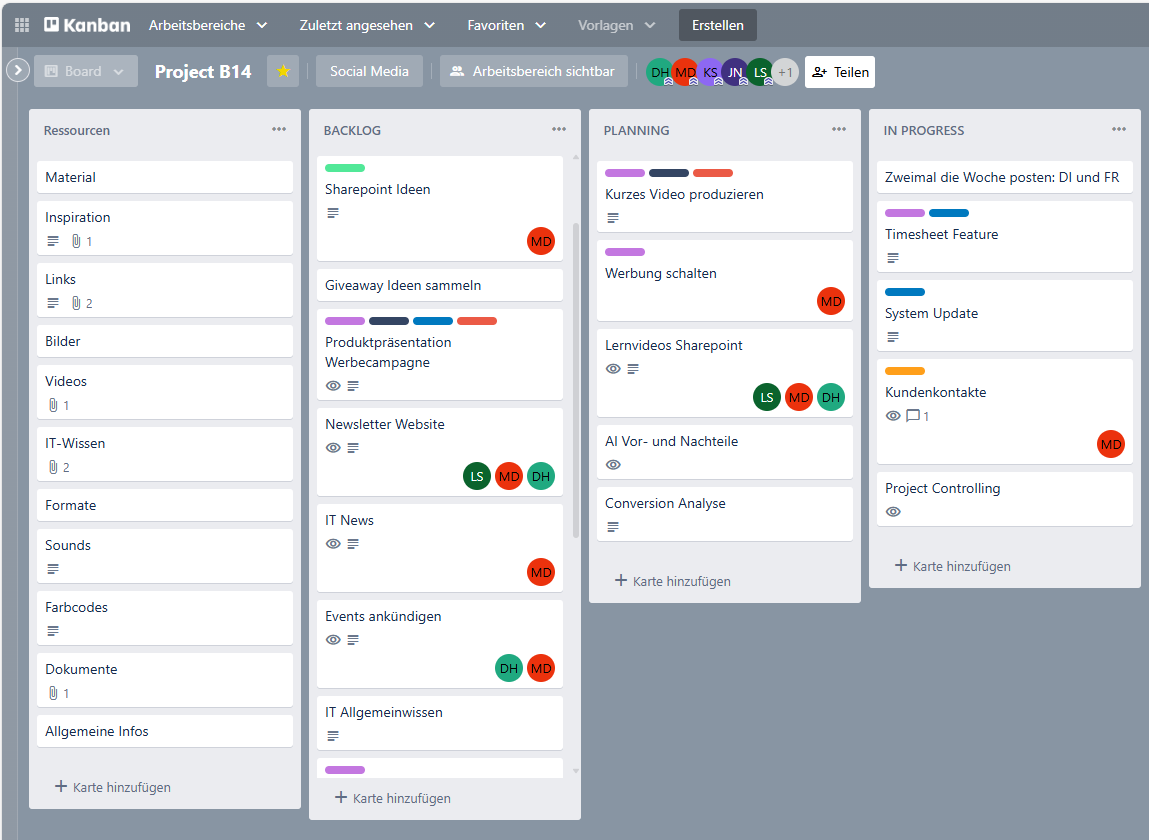Expand the collapsed sidebar arrow
1149x840 pixels.
17,70
